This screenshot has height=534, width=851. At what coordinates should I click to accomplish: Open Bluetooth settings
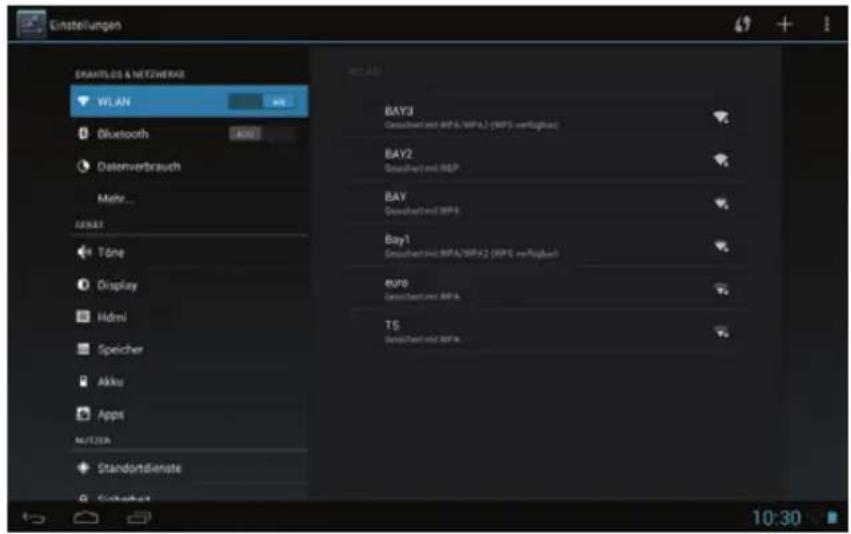pyautogui.click(x=189, y=134)
